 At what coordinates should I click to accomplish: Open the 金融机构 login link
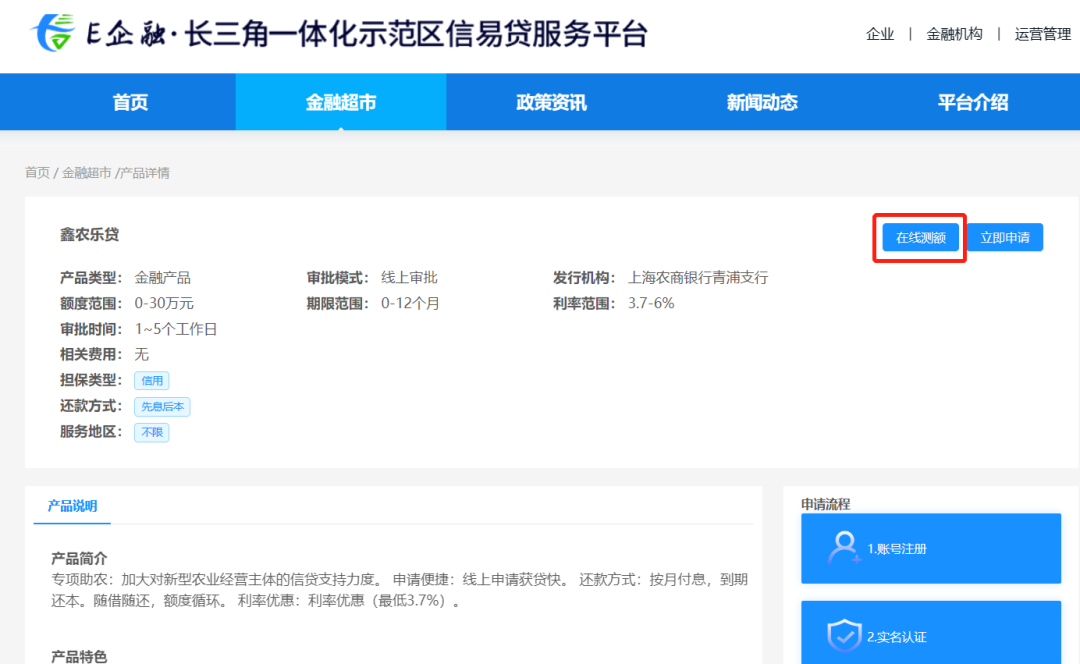[954, 34]
